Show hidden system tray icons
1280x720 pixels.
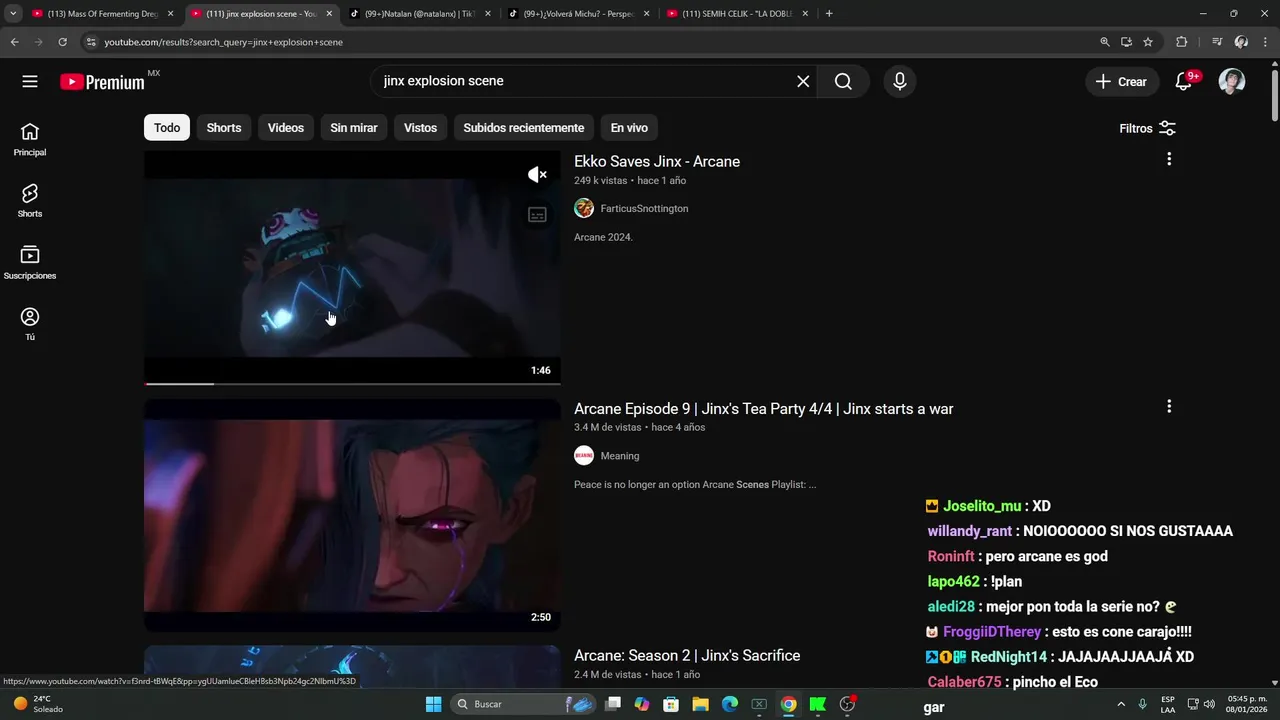pyautogui.click(x=1121, y=704)
